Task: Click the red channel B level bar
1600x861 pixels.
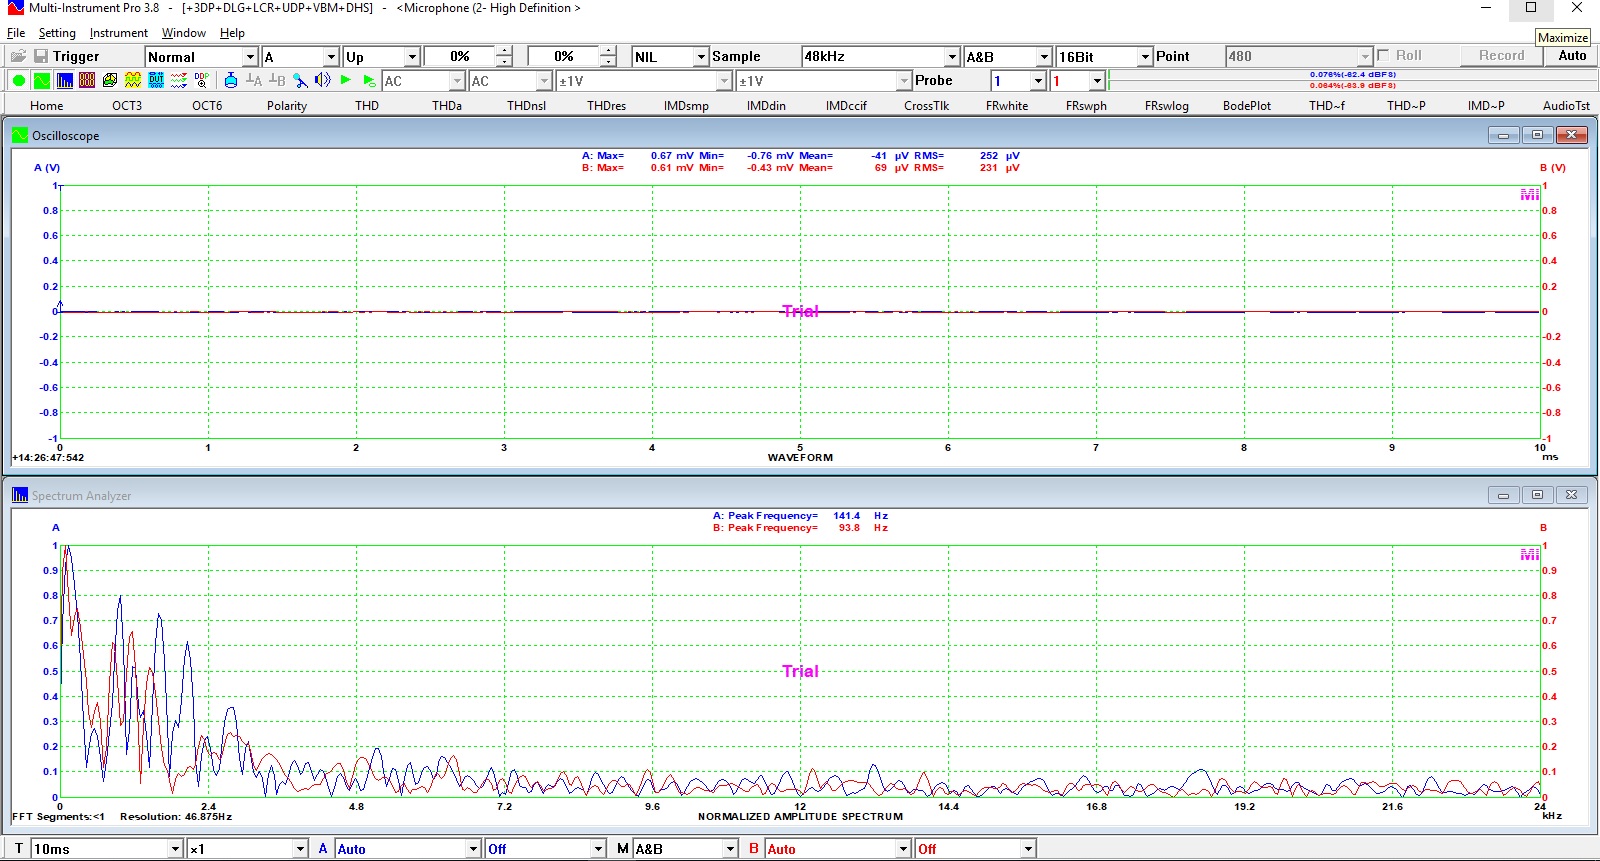Action: 1352,85
